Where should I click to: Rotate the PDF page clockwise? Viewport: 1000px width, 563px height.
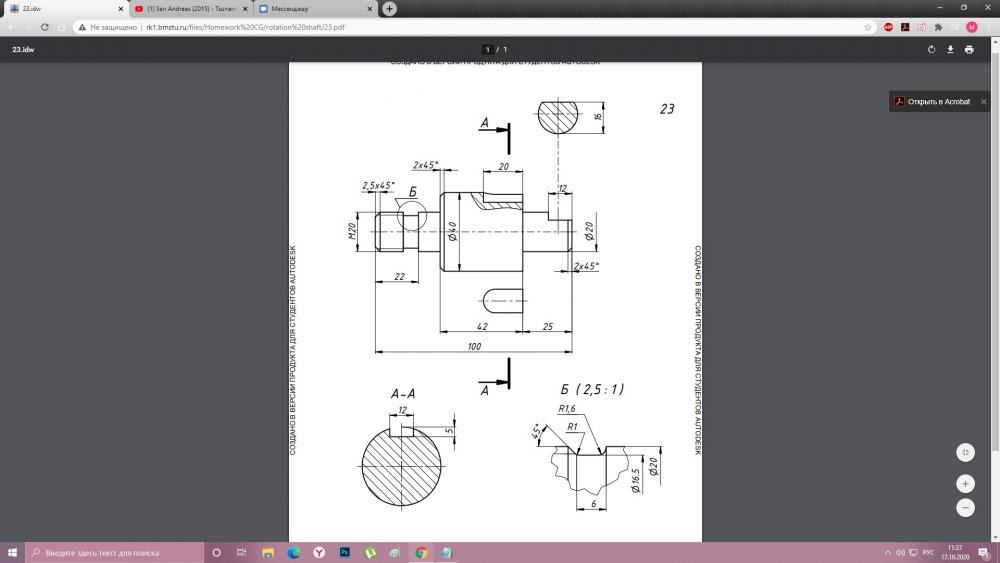[931, 49]
